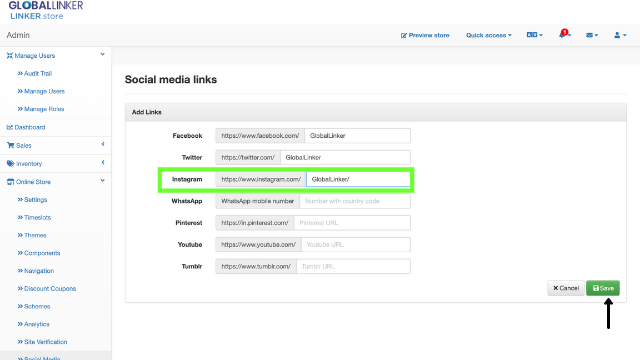
Task: Open the envelope messages dropdown
Action: pos(592,36)
